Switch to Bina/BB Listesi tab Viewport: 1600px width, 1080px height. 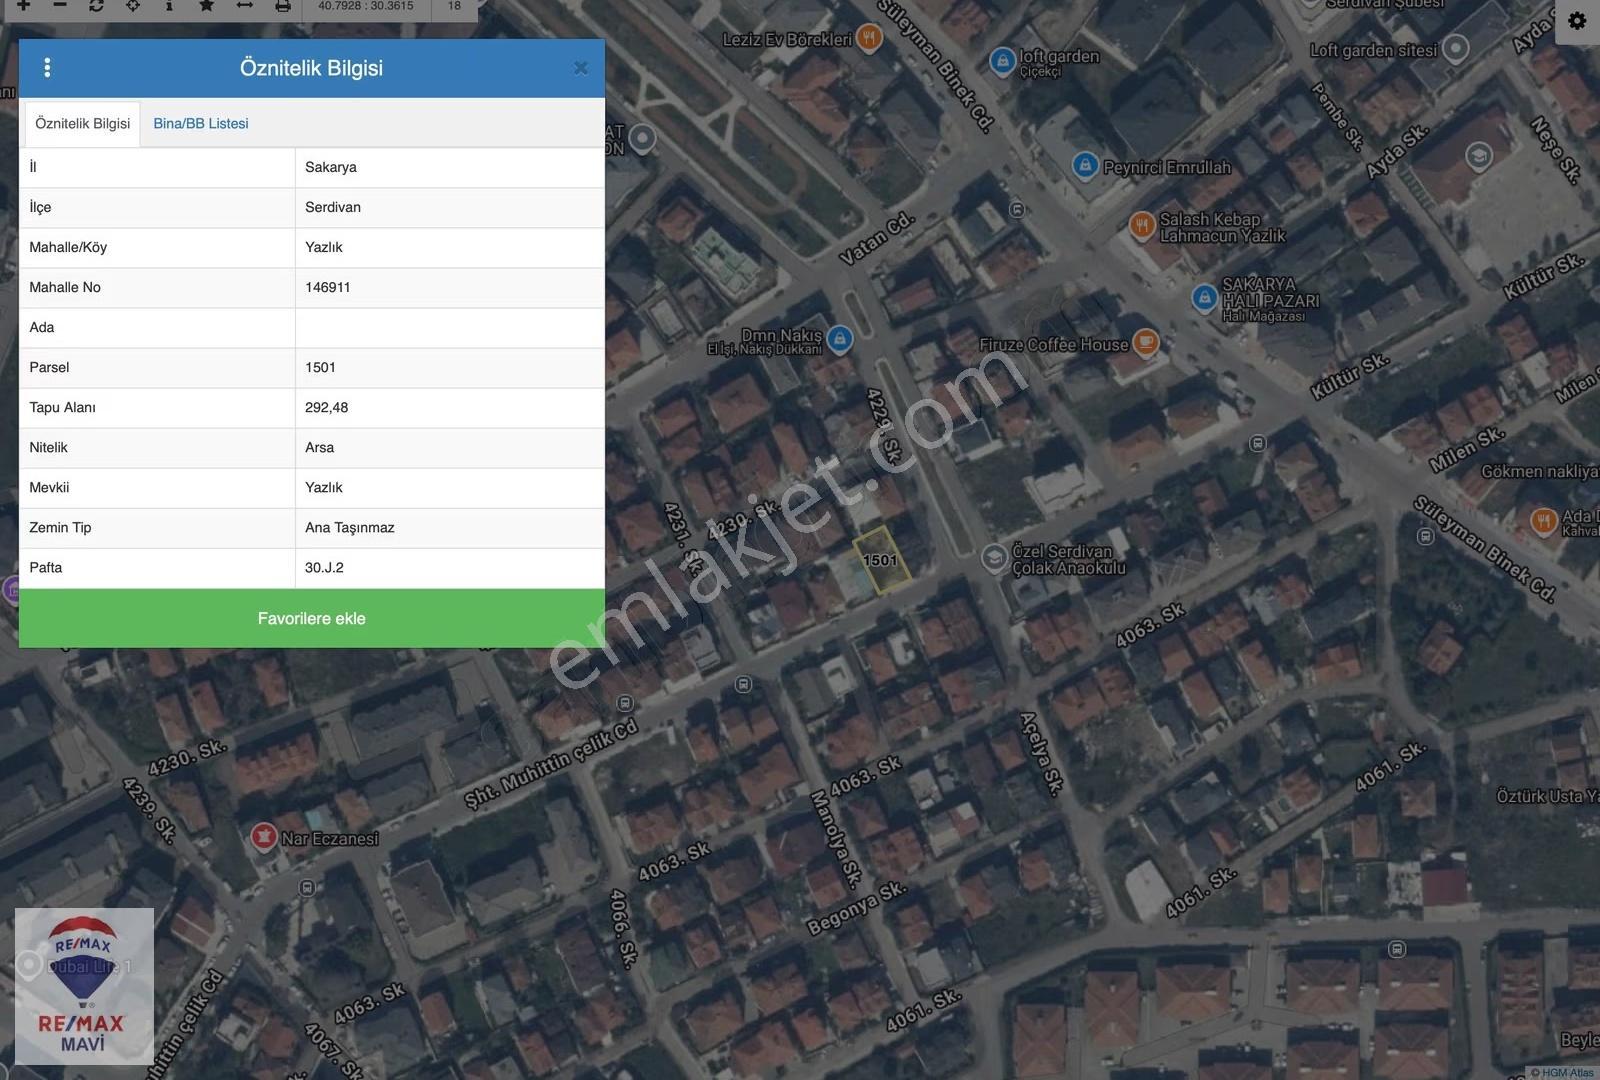(x=201, y=124)
